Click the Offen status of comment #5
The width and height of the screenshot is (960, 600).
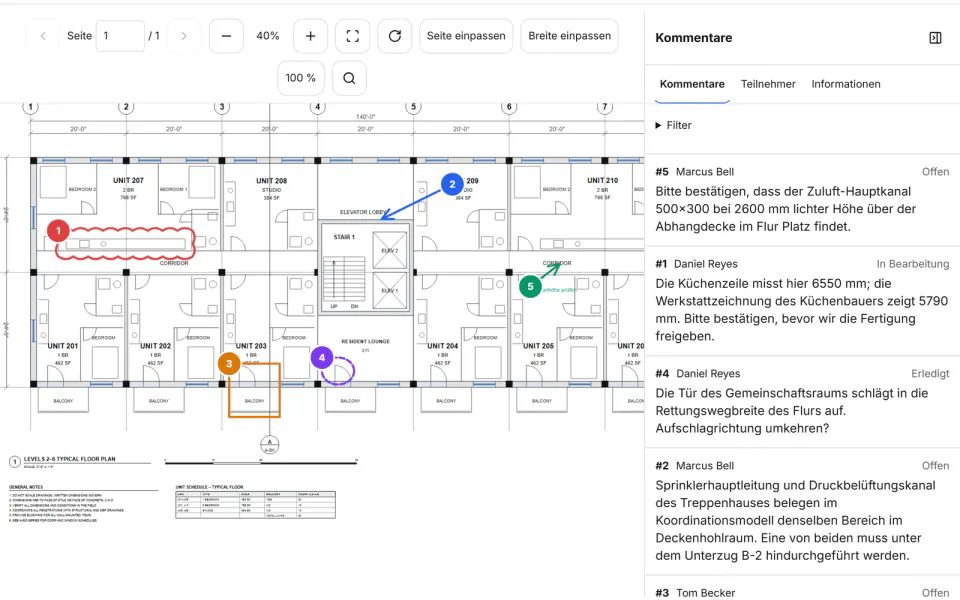936,172
